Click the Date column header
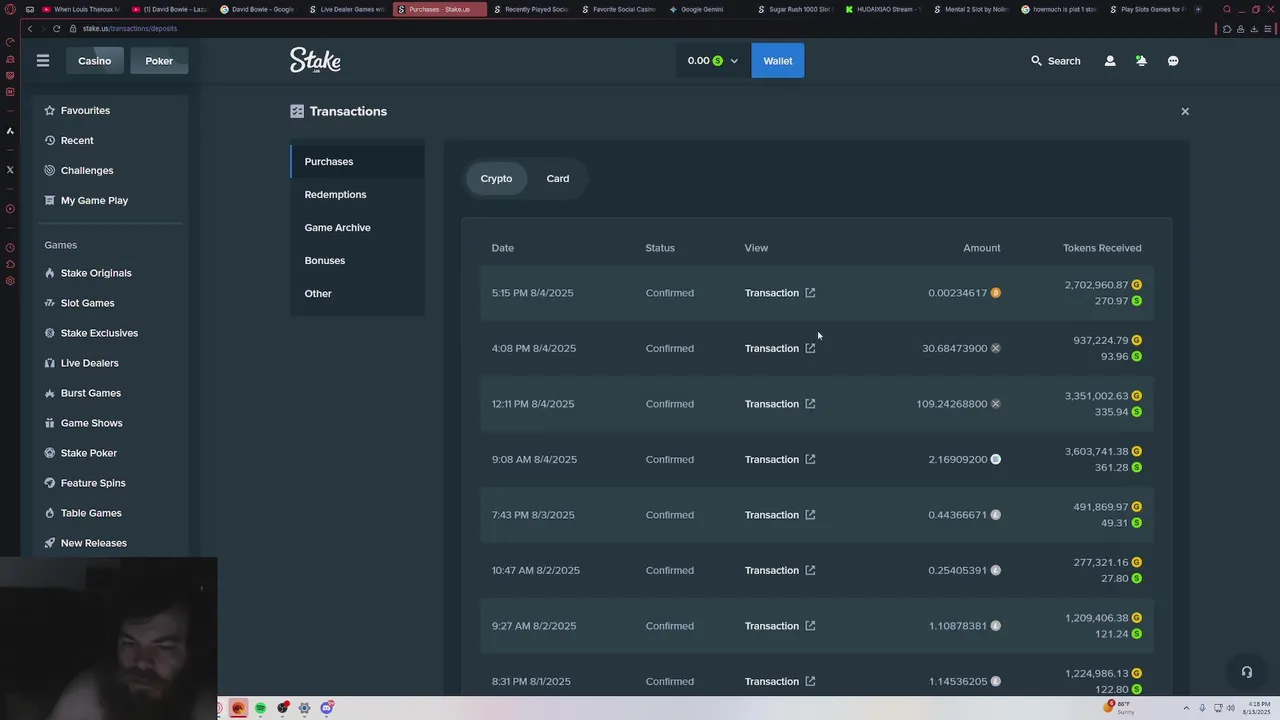 [502, 248]
